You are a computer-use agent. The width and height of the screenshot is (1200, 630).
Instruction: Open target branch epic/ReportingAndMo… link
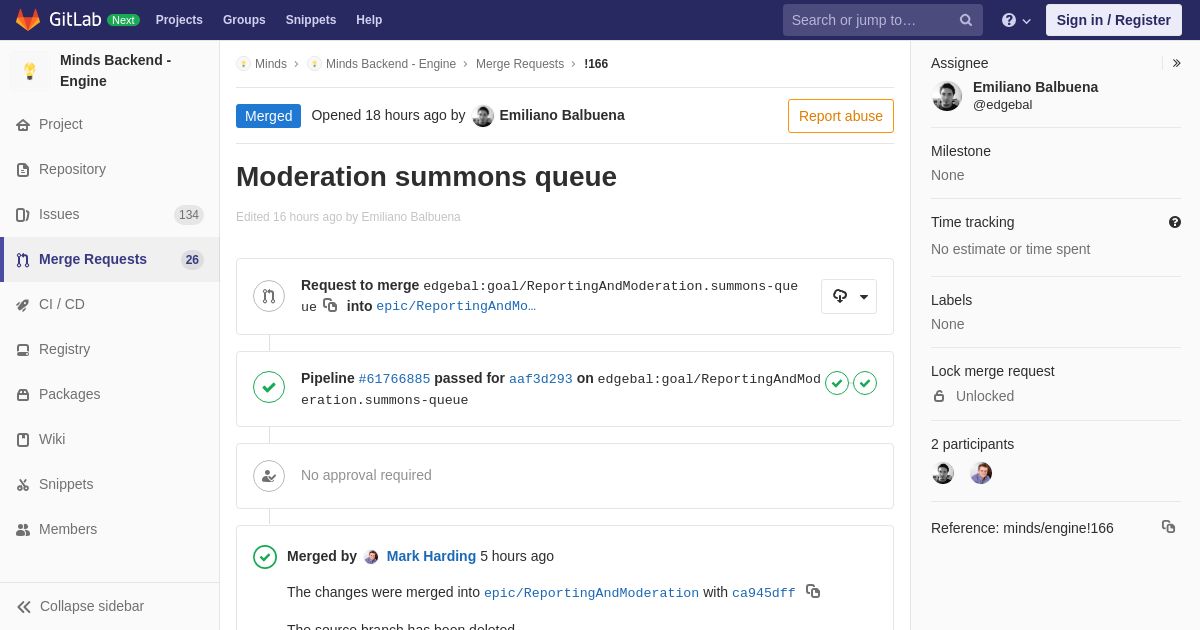[x=456, y=307]
